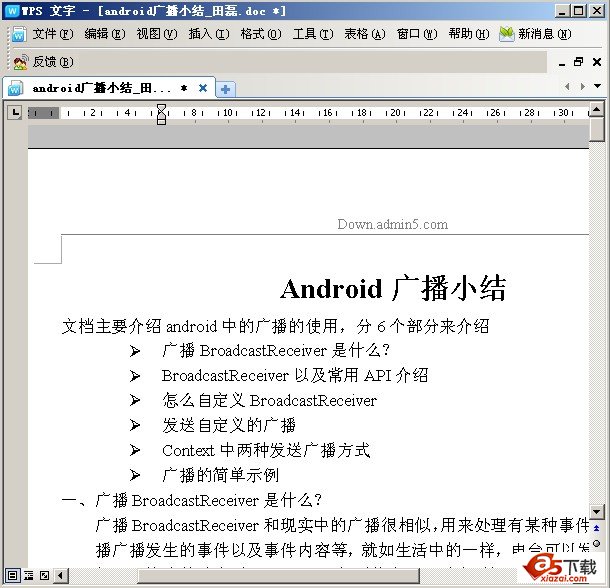Click bullet 怎么自定义 BroadcastReceiver
This screenshot has height=588, width=610.
(270, 400)
